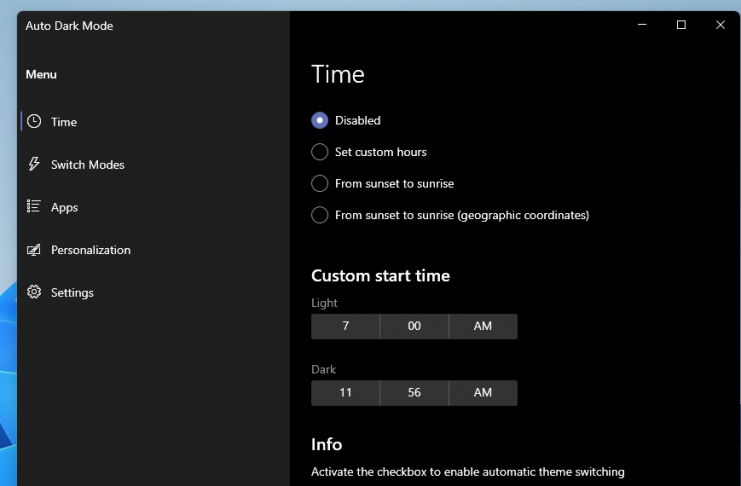This screenshot has height=486, width=741.
Task: Choose Set custom hours option
Action: click(319, 152)
